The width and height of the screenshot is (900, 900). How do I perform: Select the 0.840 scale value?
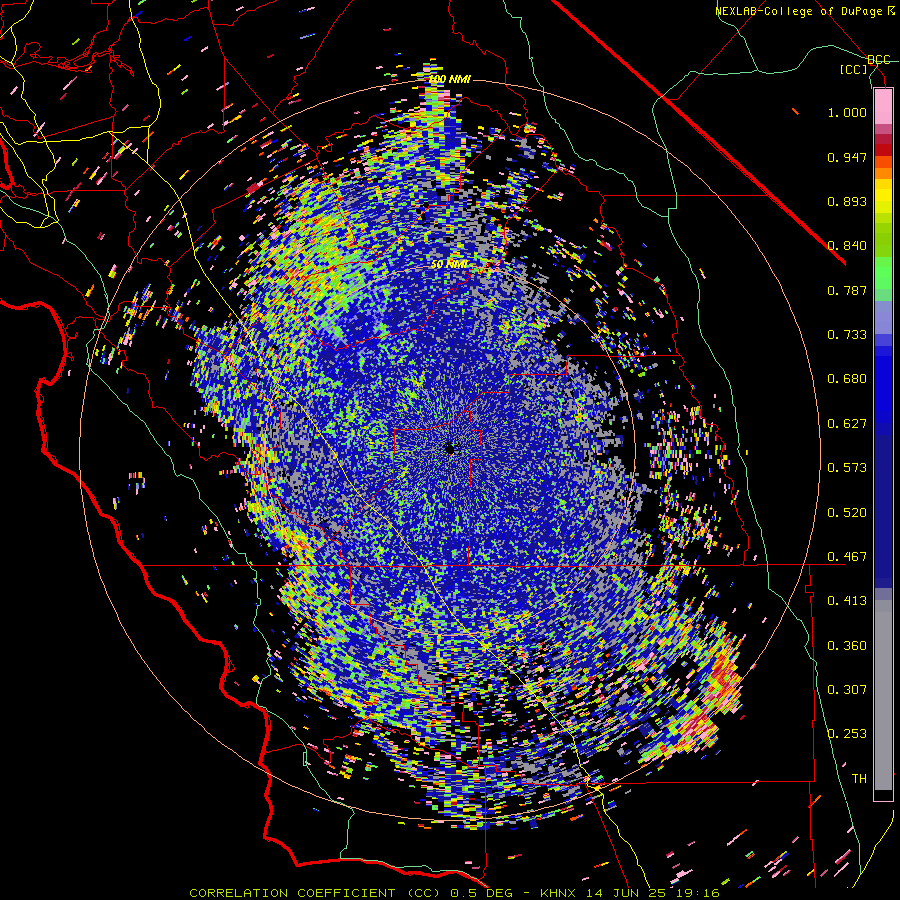pyautogui.click(x=847, y=246)
